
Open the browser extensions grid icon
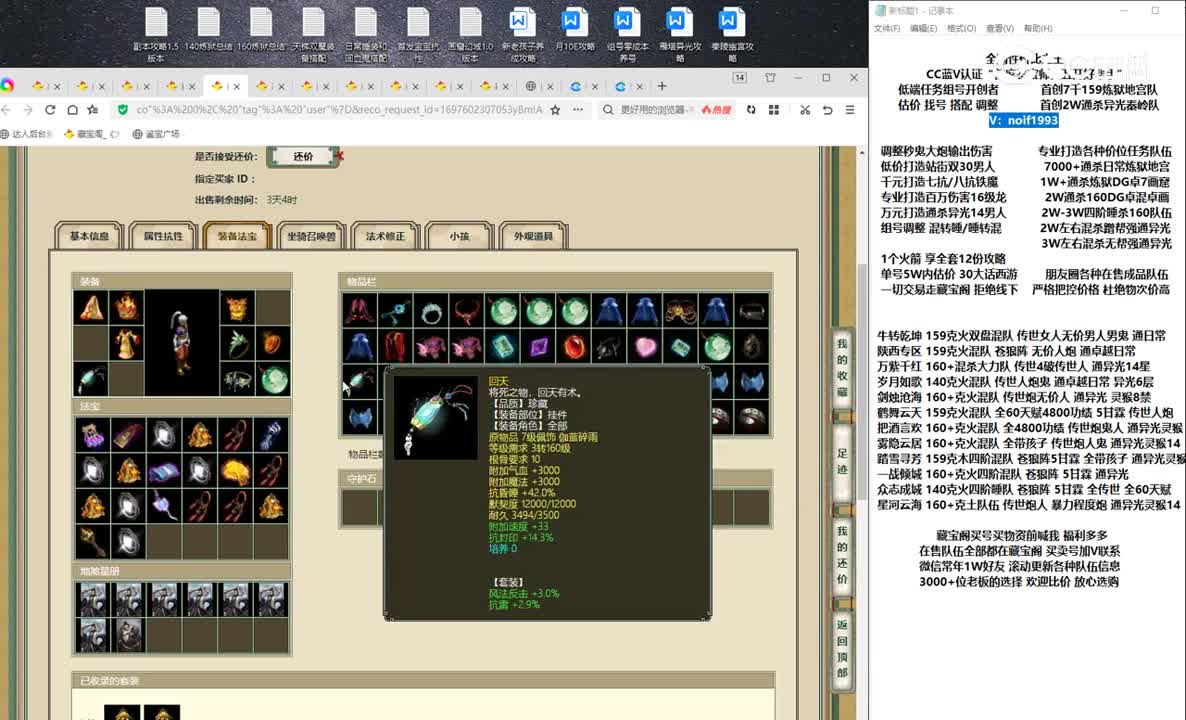tap(774, 110)
